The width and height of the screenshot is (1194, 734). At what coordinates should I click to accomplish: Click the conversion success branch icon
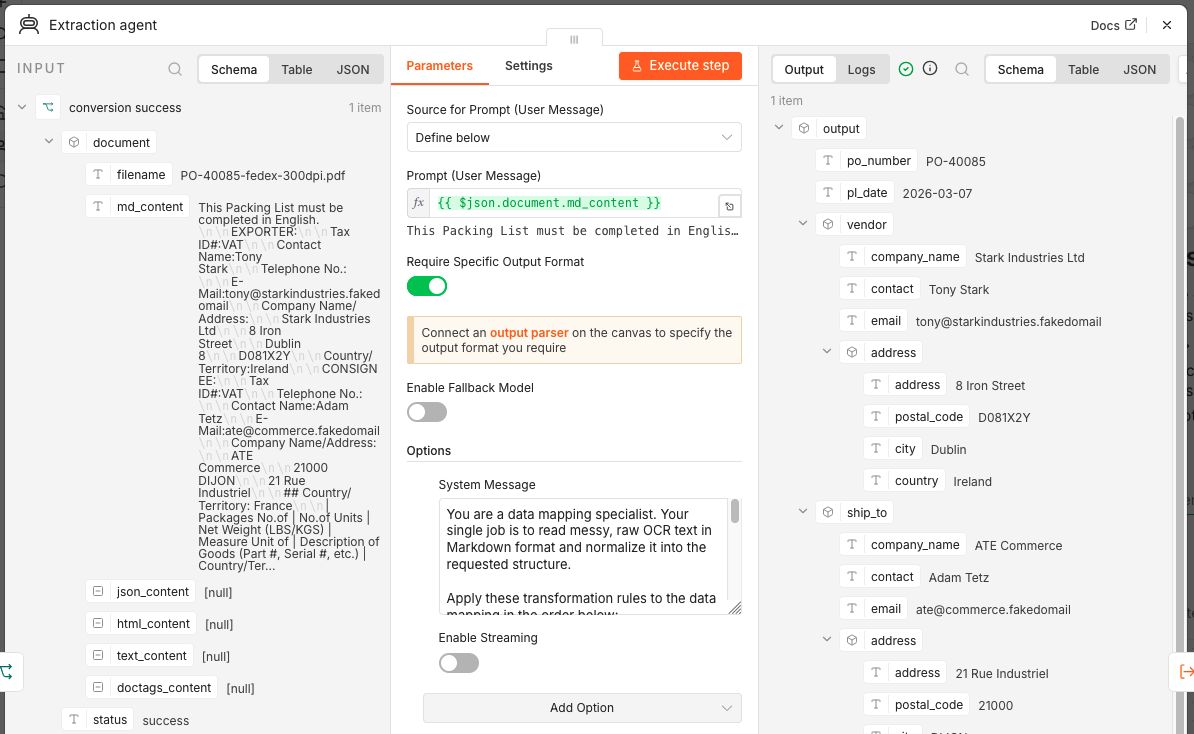(48, 107)
